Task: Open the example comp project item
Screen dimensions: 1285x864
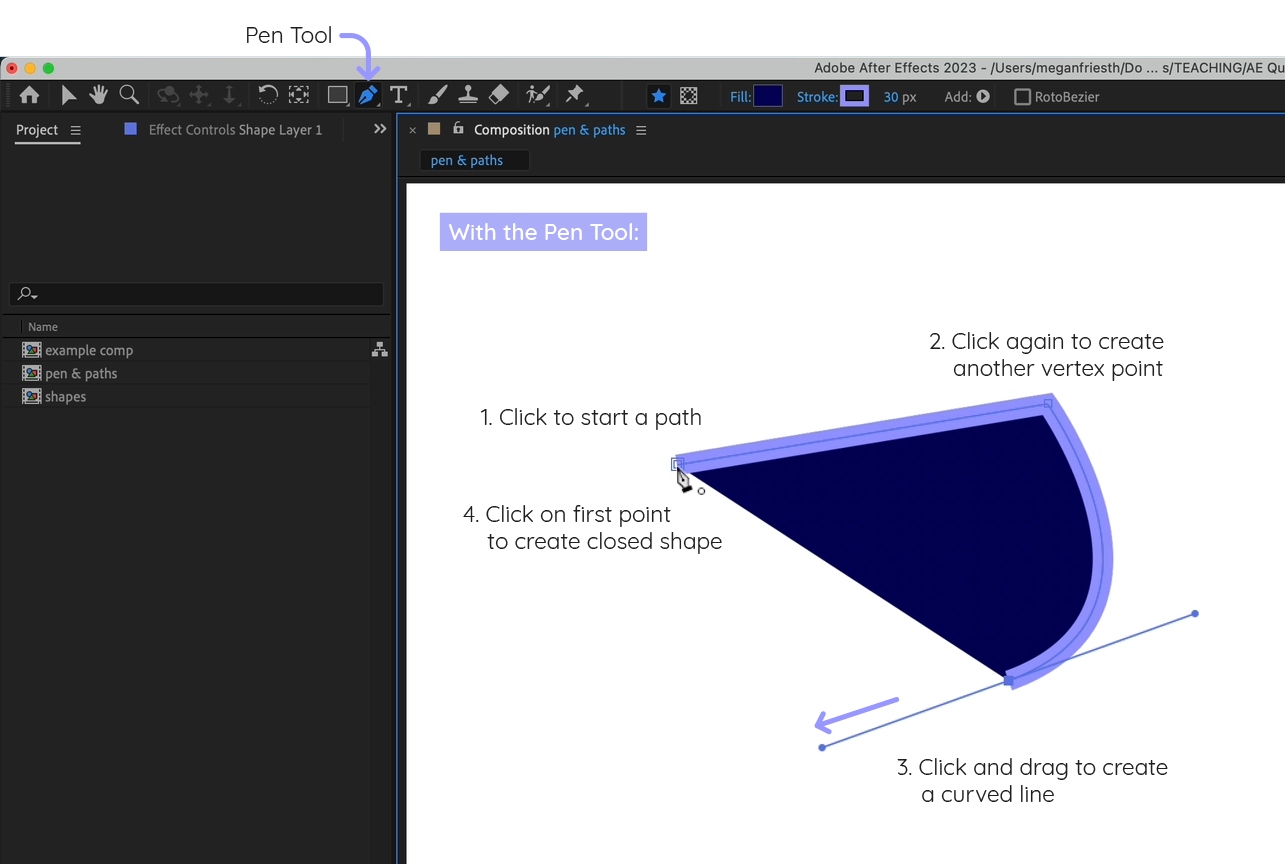Action: (x=89, y=350)
